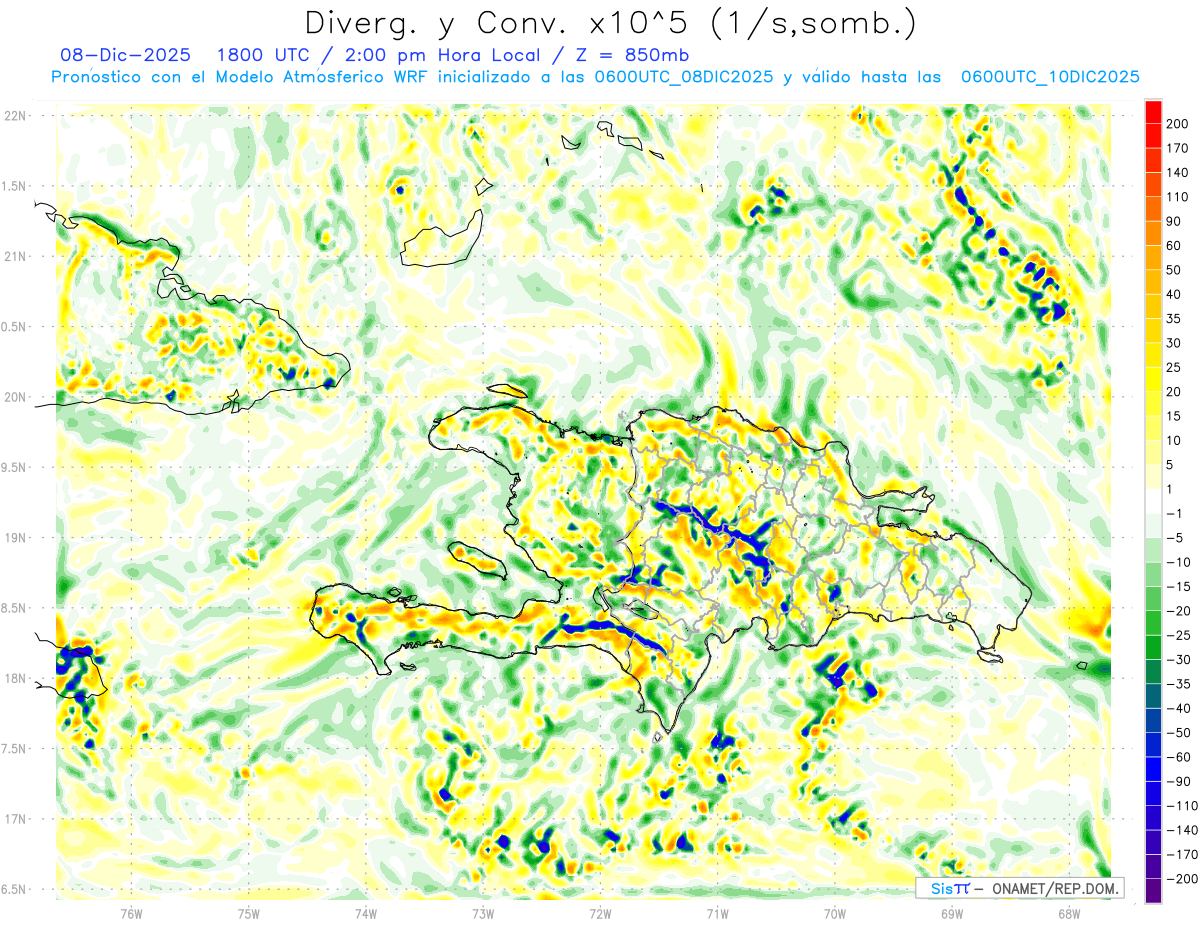Click the latitude label "19N"

pyautogui.click(x=15, y=538)
